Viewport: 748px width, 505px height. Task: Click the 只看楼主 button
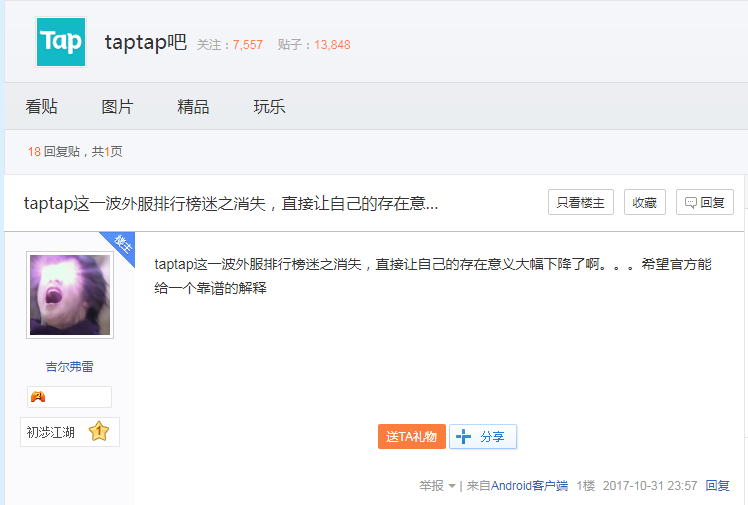[581, 202]
